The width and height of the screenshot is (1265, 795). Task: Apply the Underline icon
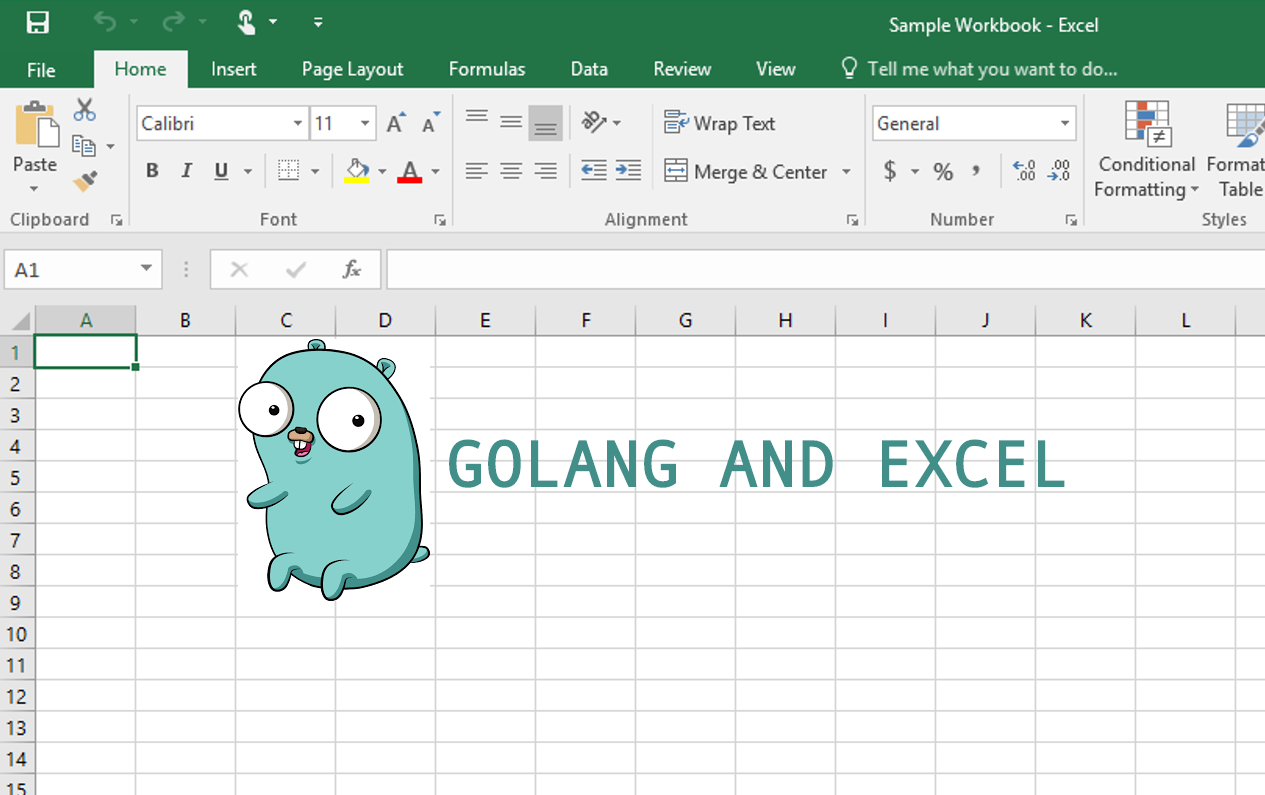coord(219,170)
